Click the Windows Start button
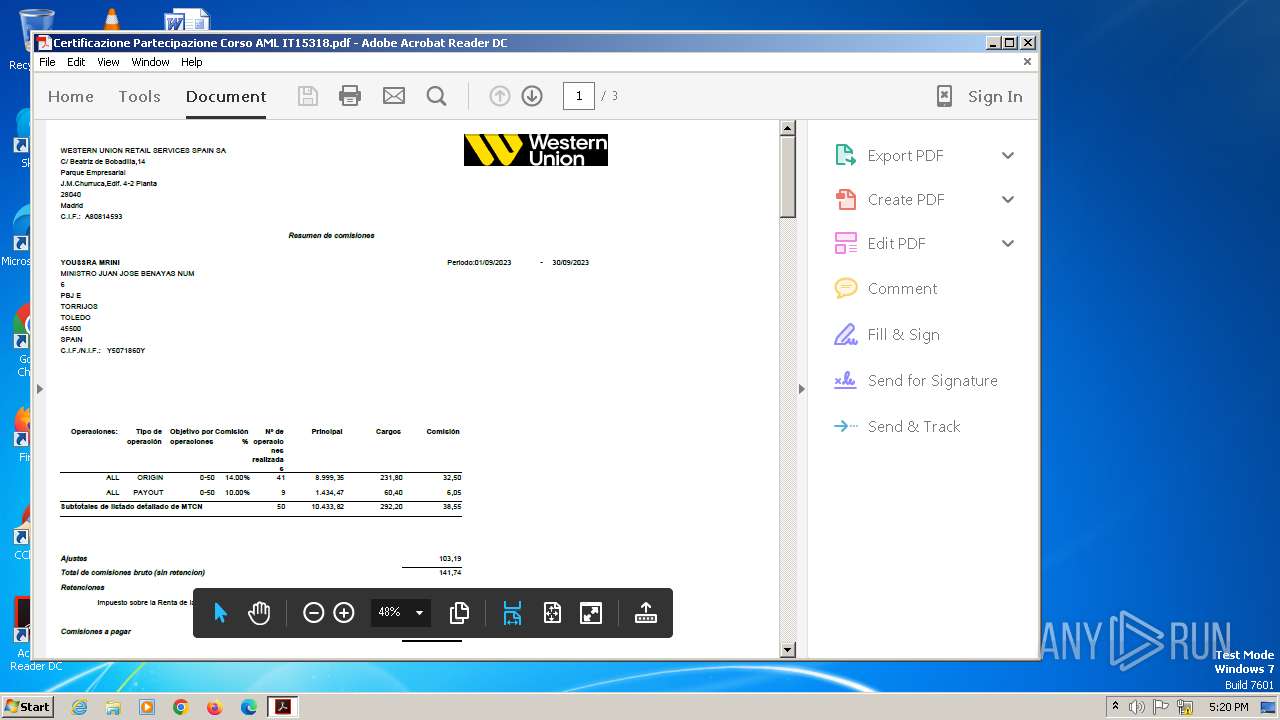The image size is (1280, 720). pos(28,706)
